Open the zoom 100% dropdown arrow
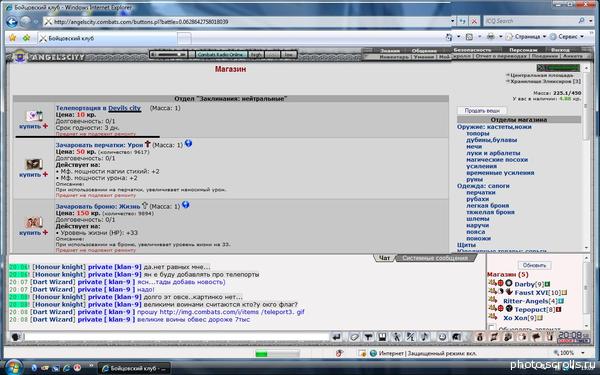Image resolution: width=600 pixels, height=375 pixels. tap(583, 353)
